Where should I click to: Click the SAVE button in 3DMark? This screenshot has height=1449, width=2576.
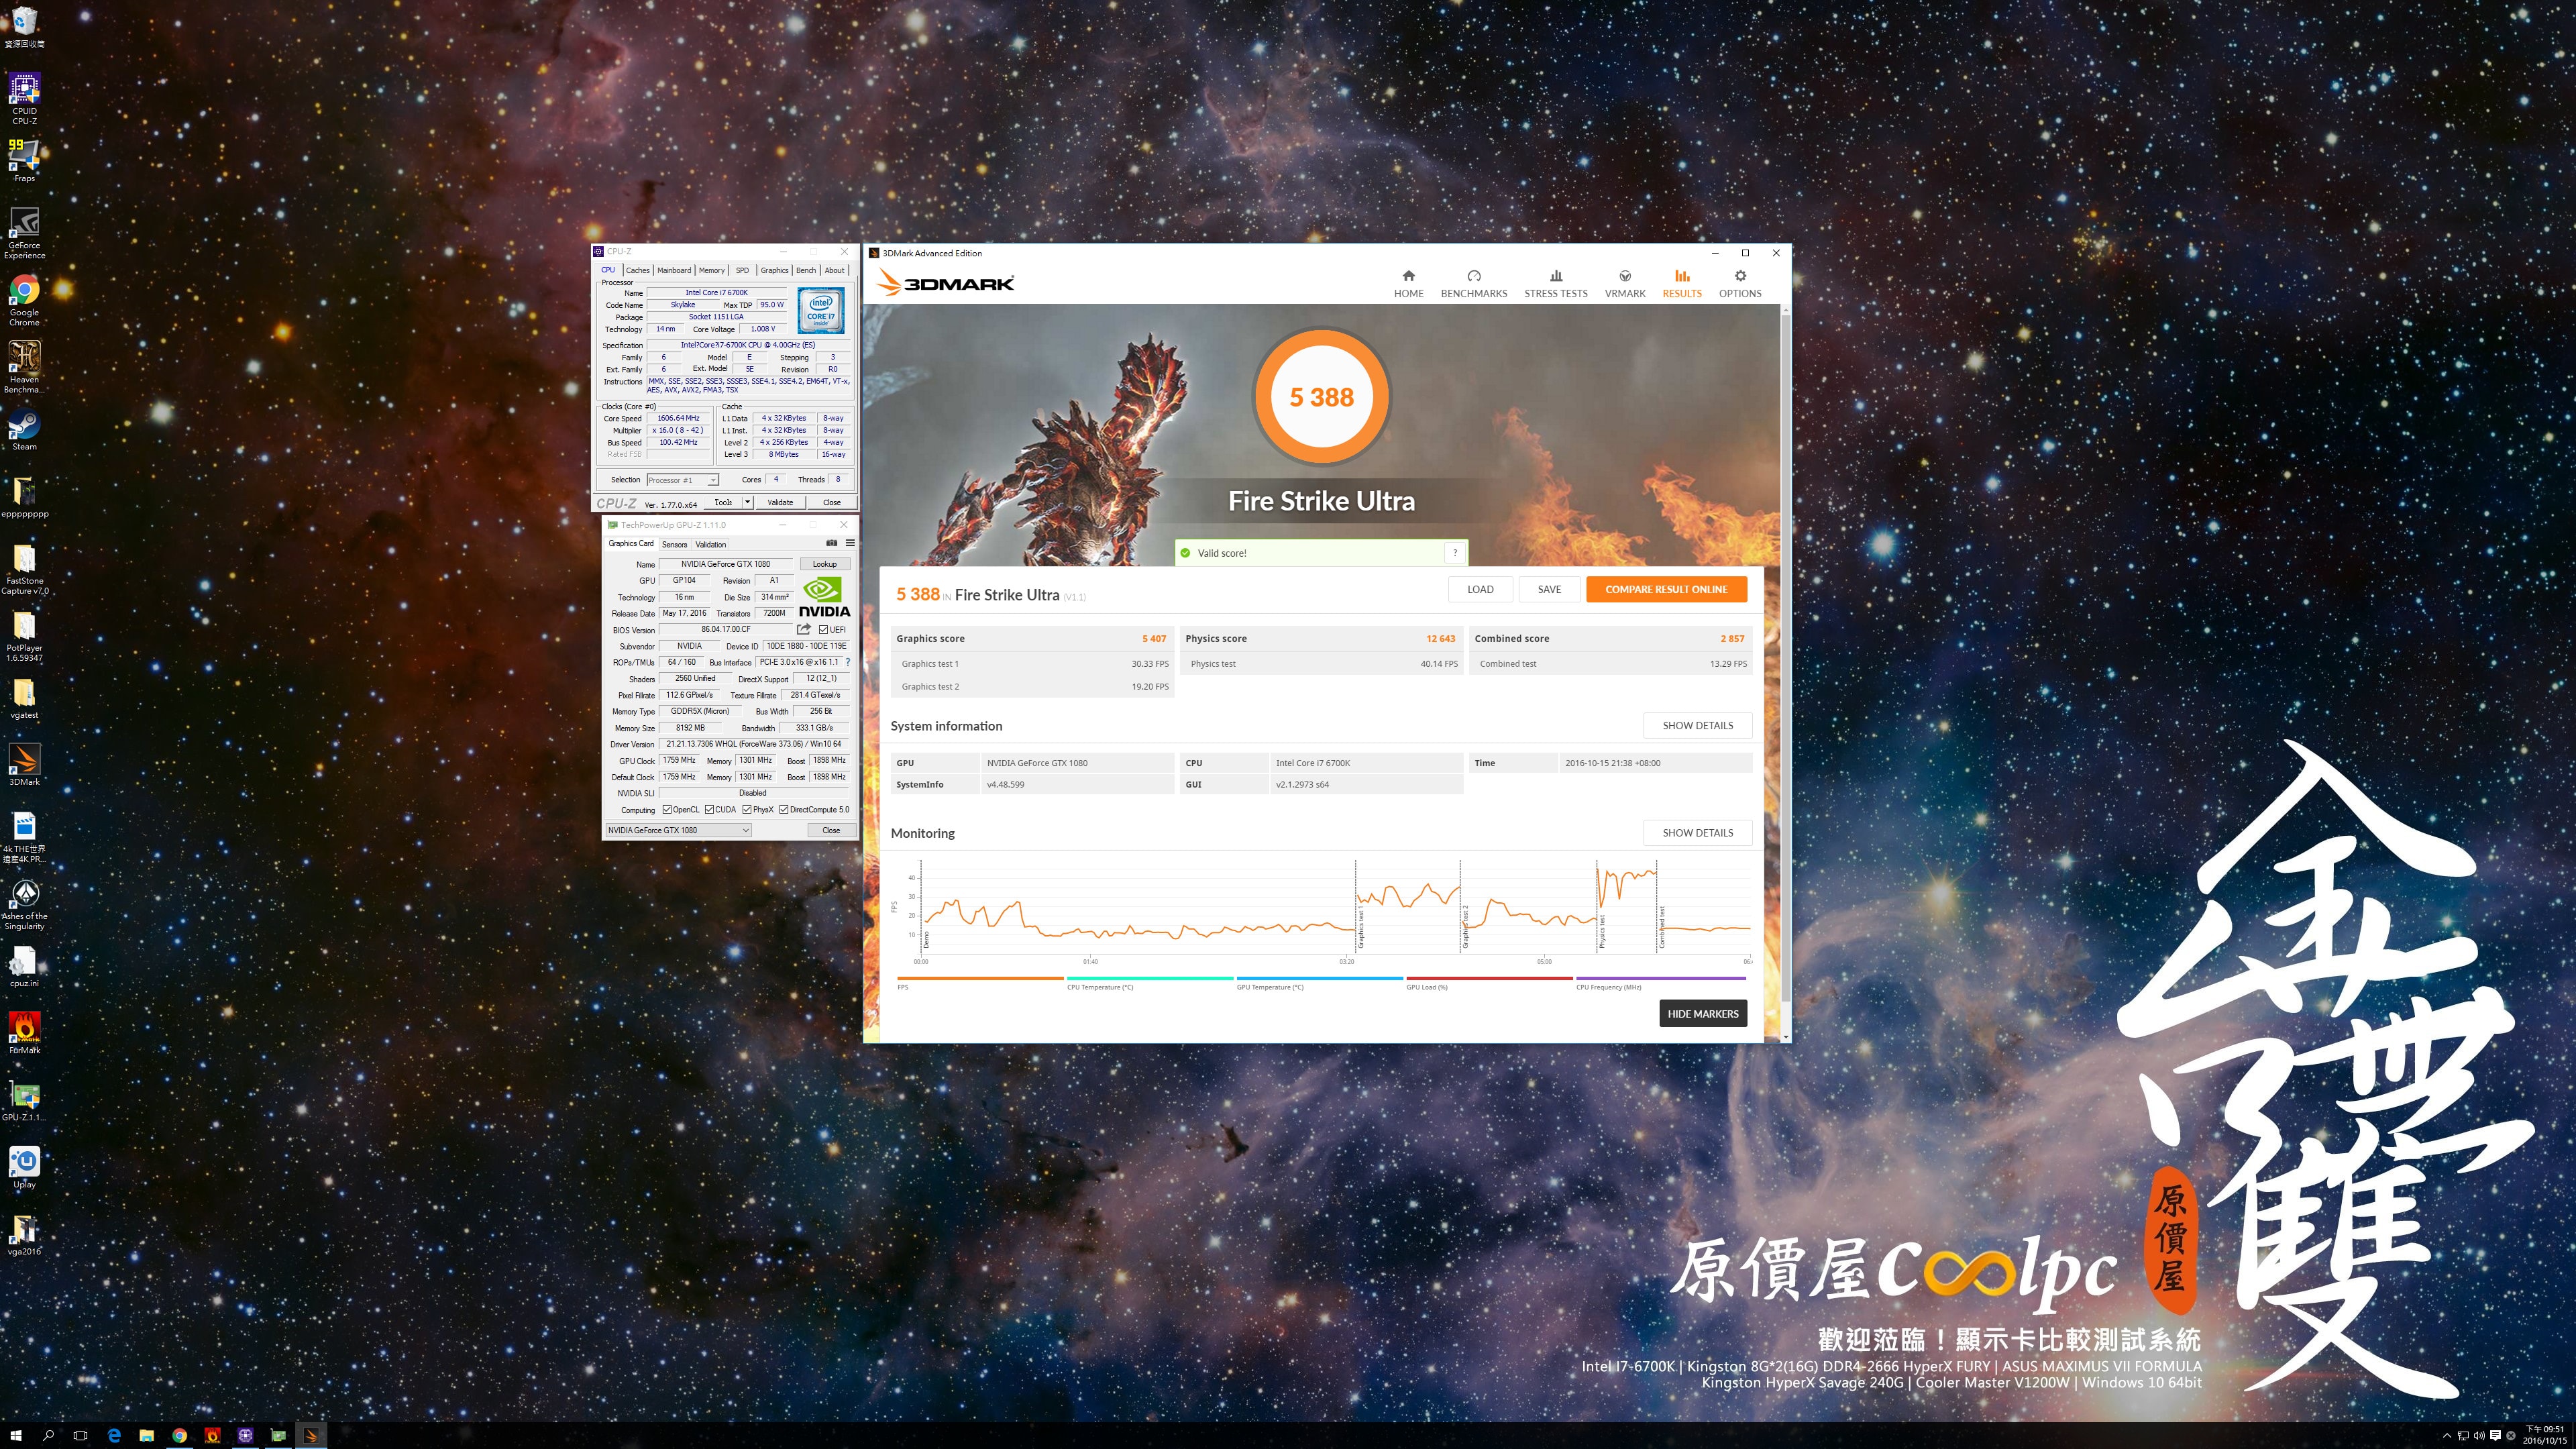pyautogui.click(x=1549, y=589)
